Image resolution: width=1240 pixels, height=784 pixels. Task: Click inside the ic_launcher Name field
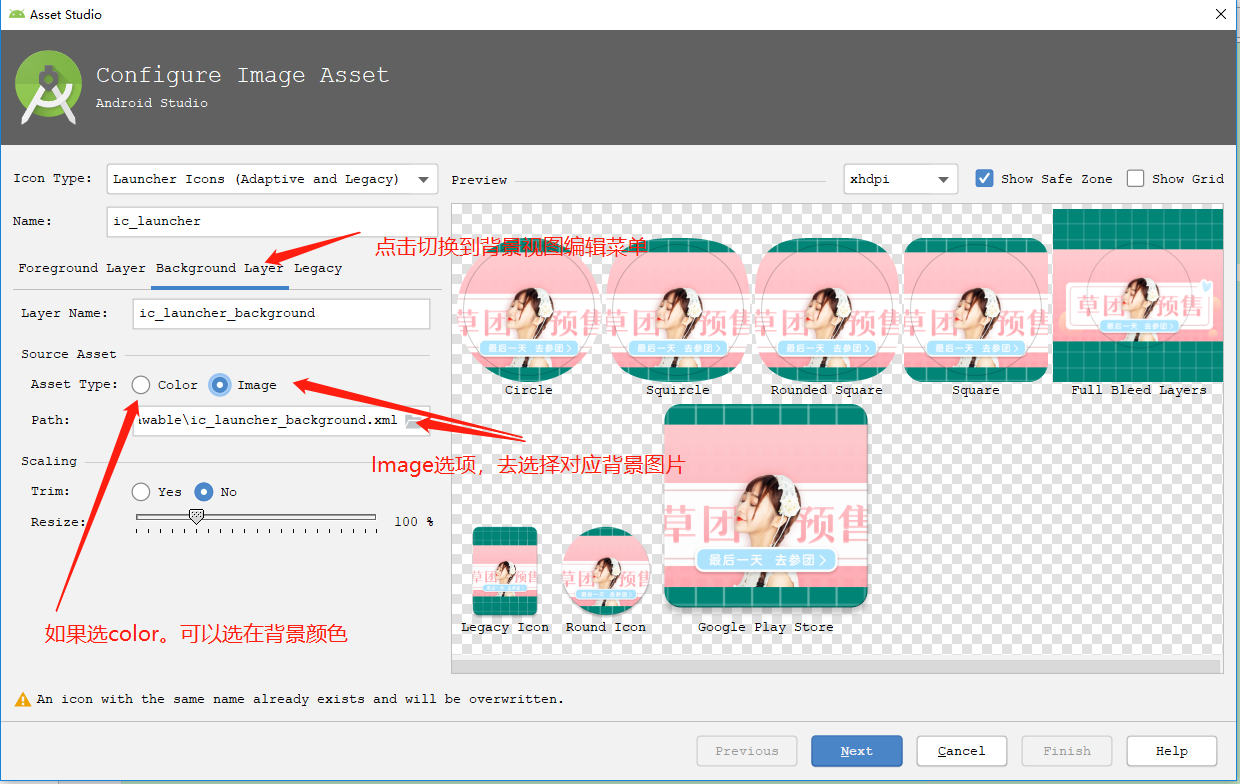pyautogui.click(x=272, y=221)
